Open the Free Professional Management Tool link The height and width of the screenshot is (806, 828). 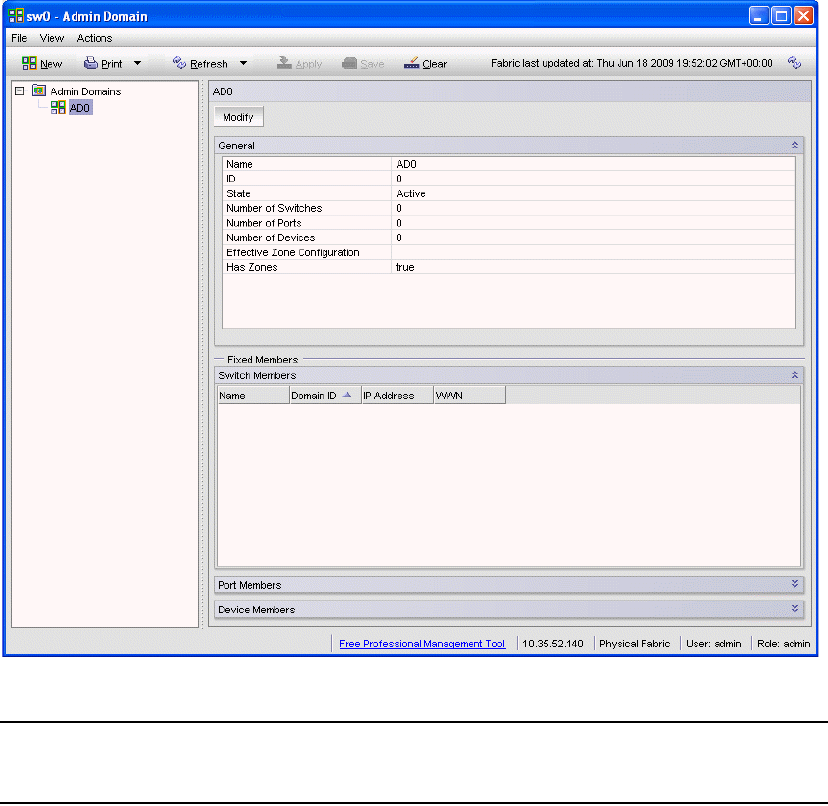click(x=422, y=643)
